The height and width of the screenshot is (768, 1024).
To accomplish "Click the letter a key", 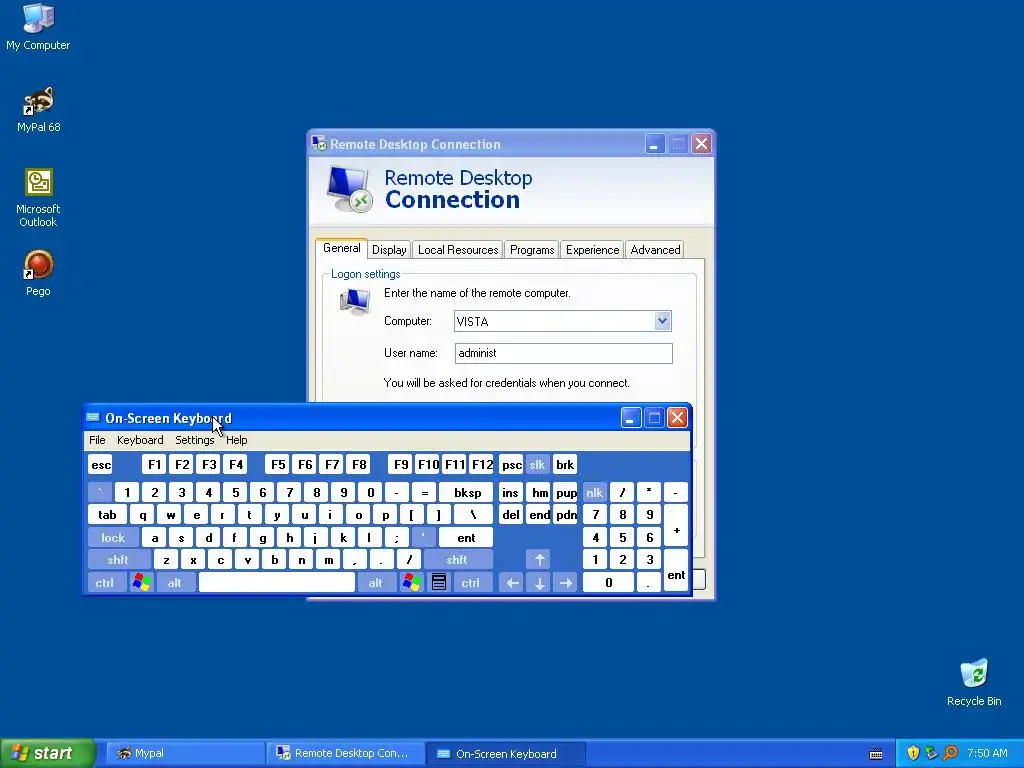I will point(155,537).
